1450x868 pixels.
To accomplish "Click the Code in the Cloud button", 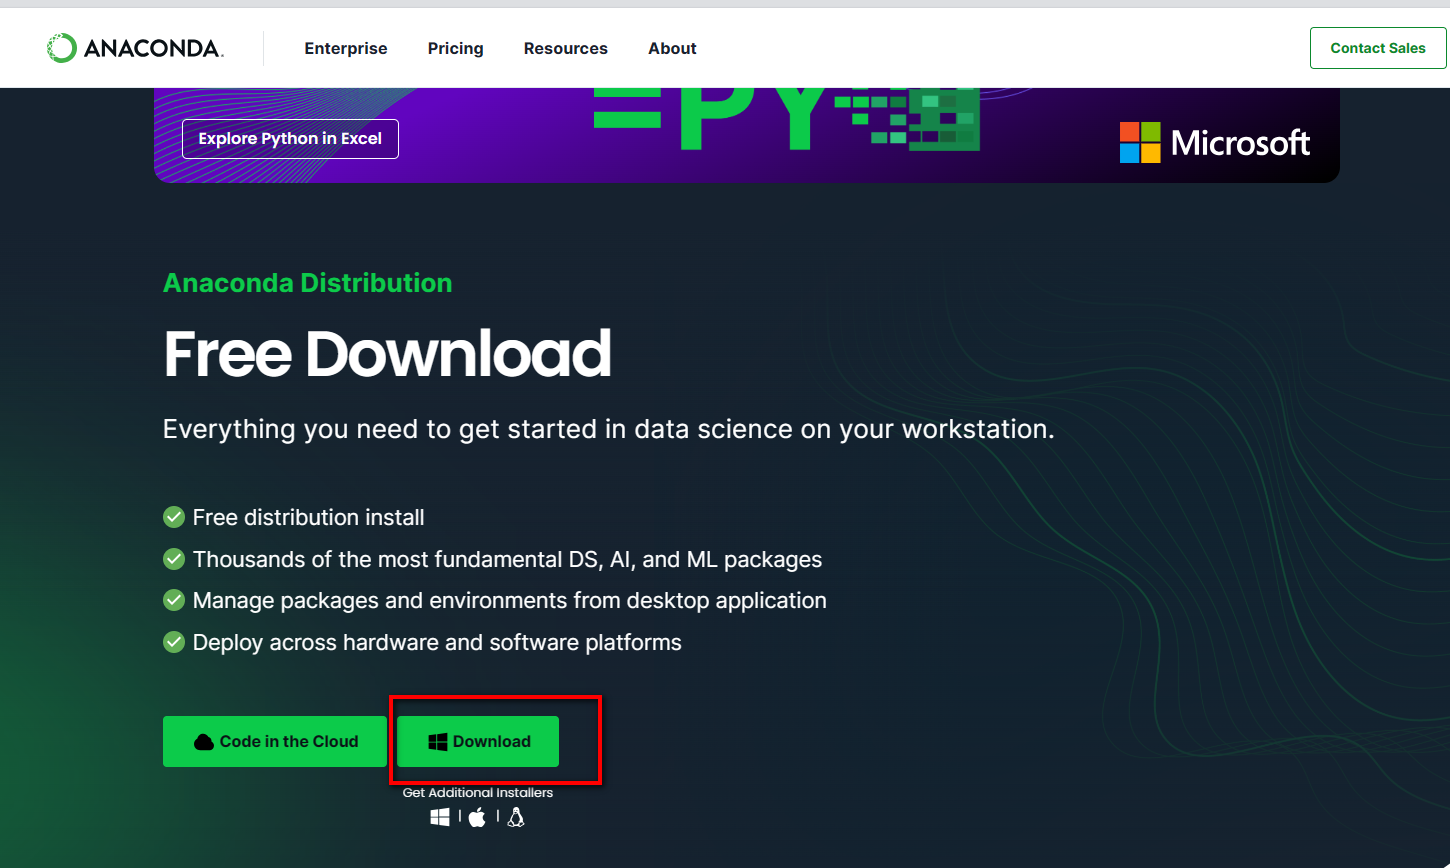I will [x=275, y=742].
